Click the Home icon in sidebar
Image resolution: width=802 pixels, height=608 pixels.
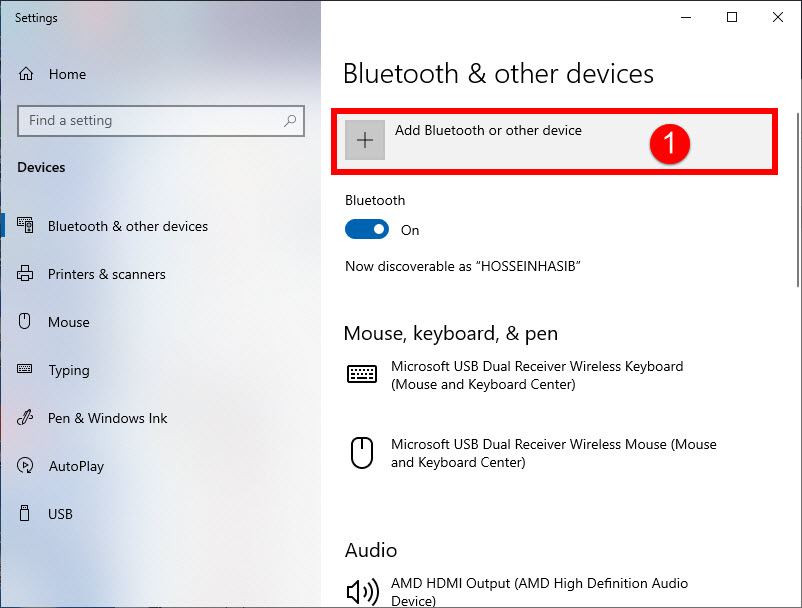coord(26,74)
